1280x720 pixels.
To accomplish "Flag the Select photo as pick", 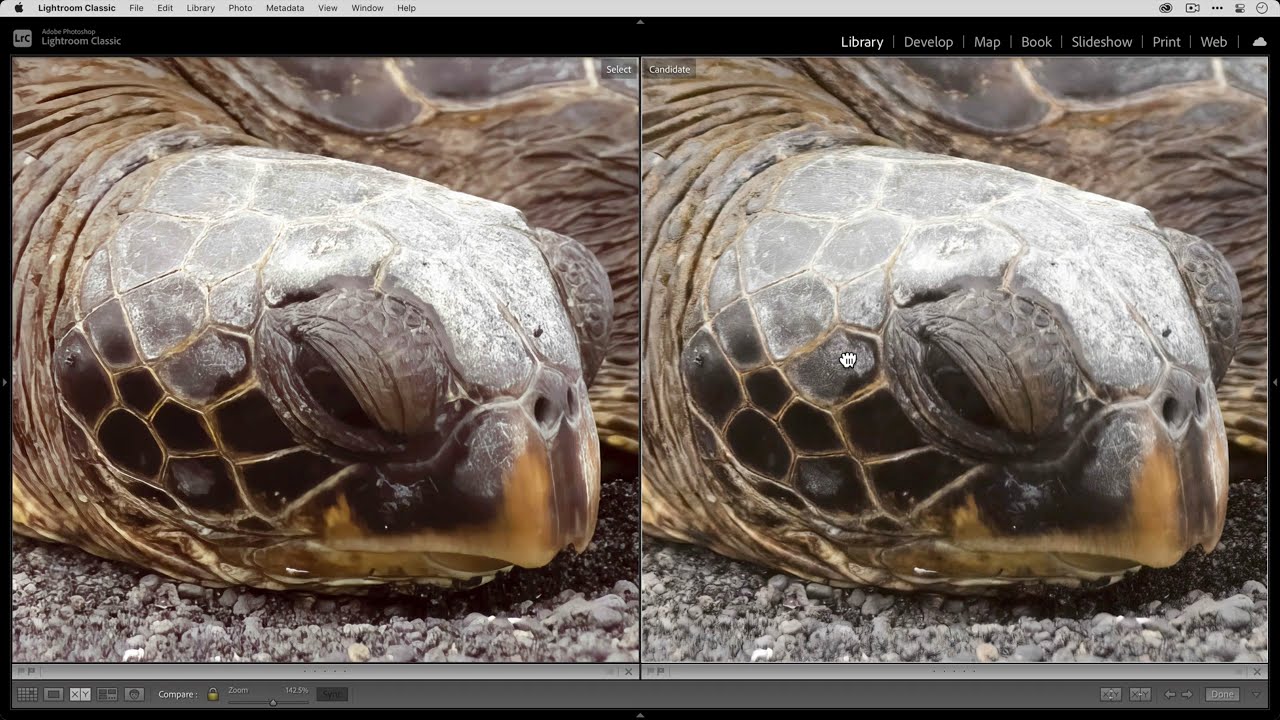I will pyautogui.click(x=20, y=672).
